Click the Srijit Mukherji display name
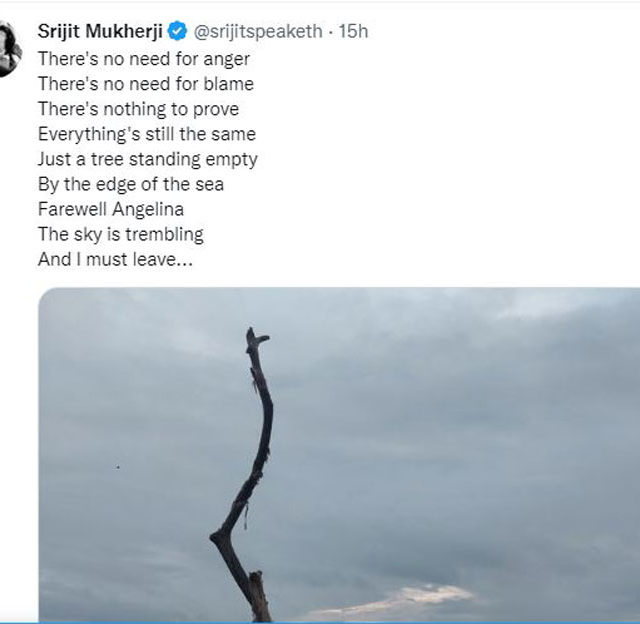This screenshot has height=624, width=640. click(100, 31)
